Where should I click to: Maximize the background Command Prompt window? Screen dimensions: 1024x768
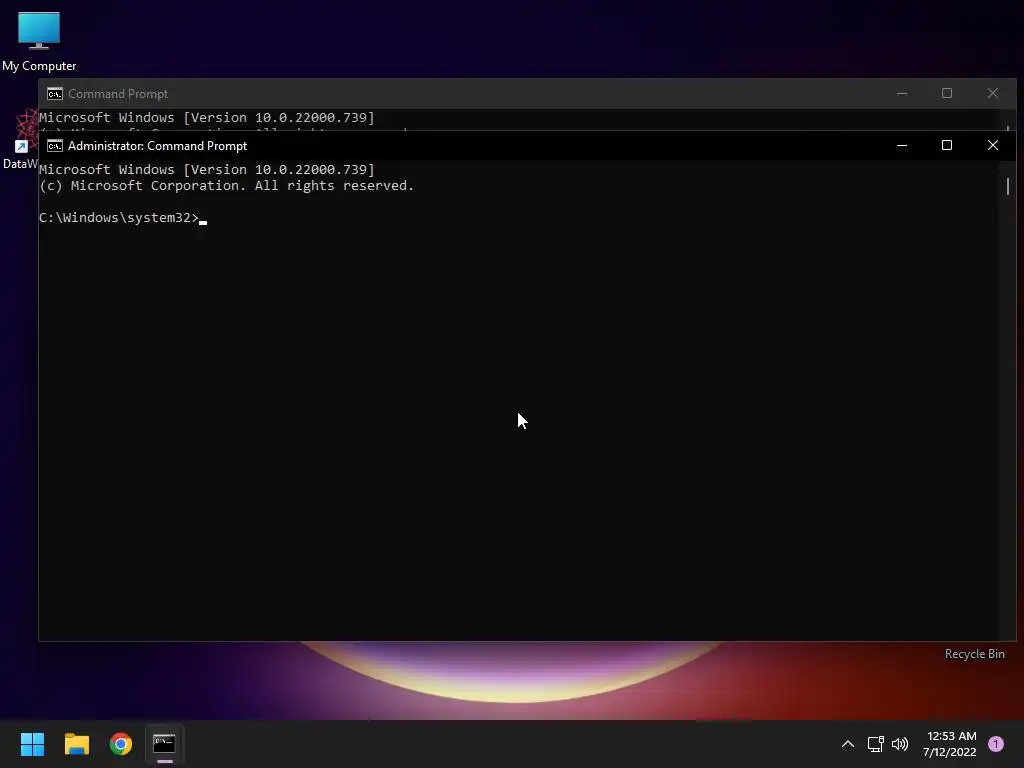pos(947,94)
